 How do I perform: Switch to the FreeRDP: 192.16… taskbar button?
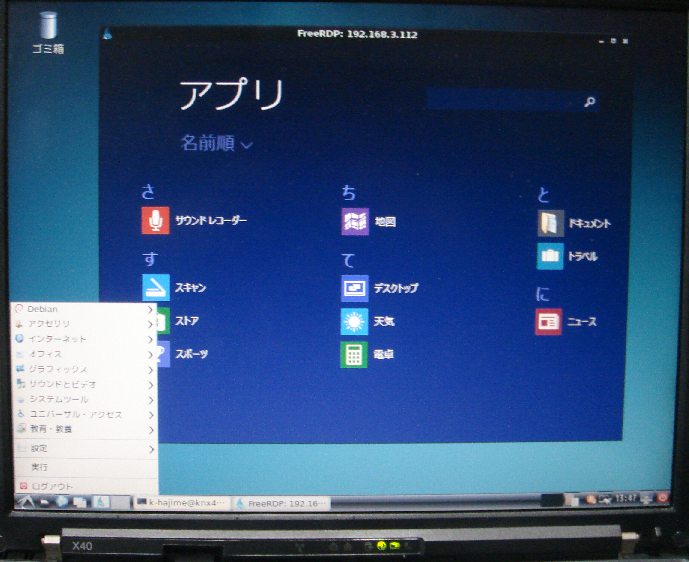tap(282, 504)
